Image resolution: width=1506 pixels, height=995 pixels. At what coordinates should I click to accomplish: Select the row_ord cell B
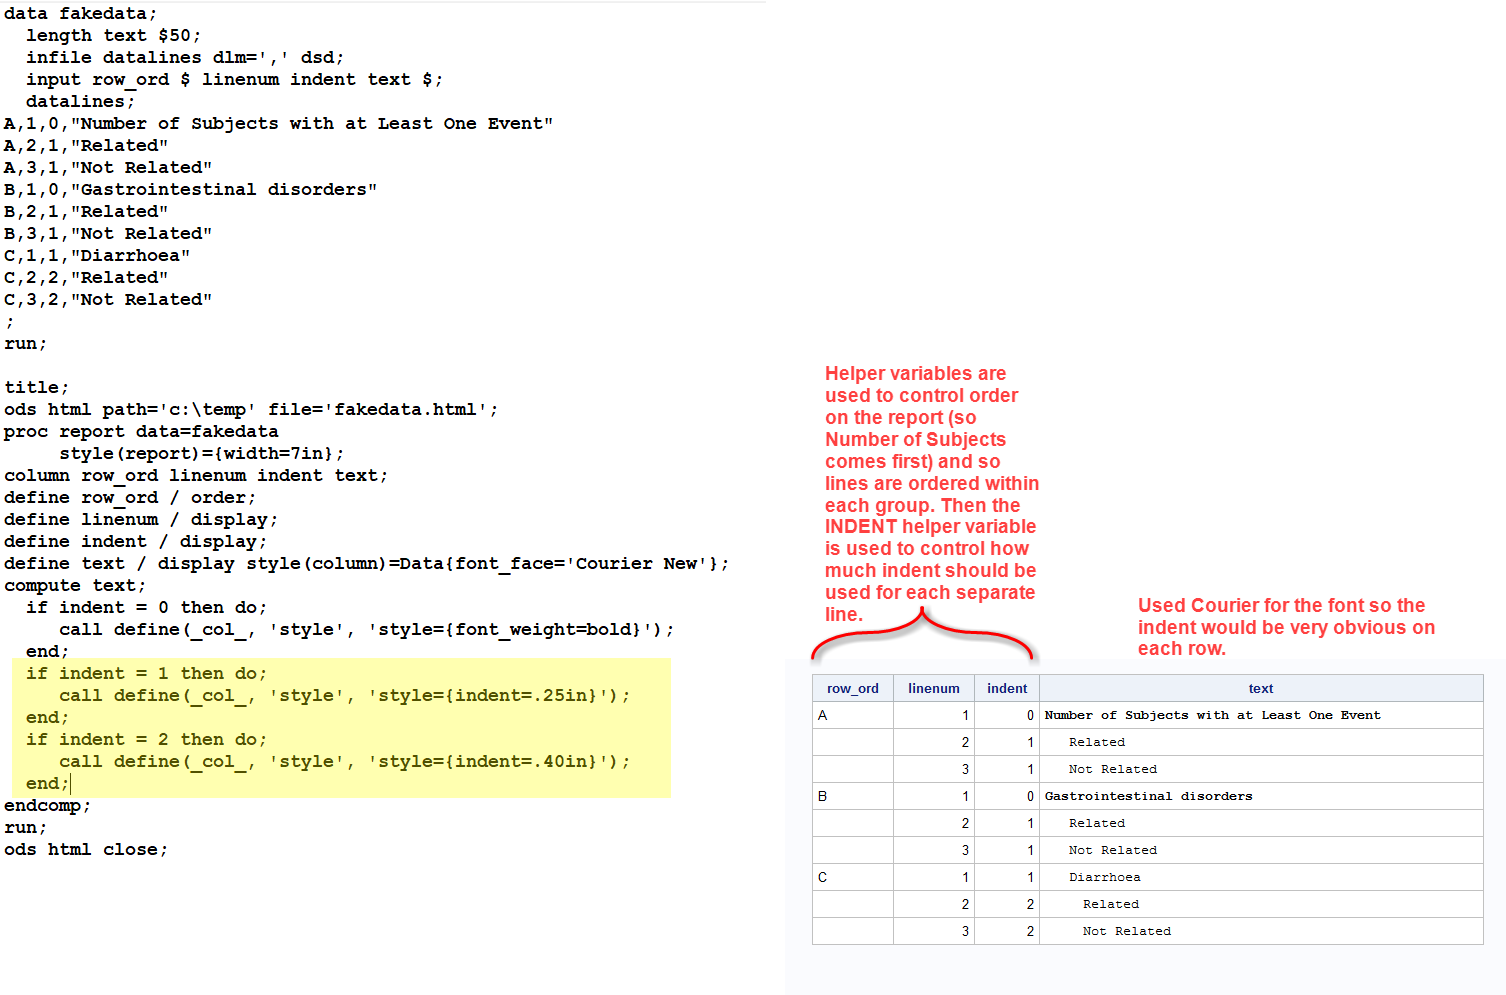click(x=853, y=796)
